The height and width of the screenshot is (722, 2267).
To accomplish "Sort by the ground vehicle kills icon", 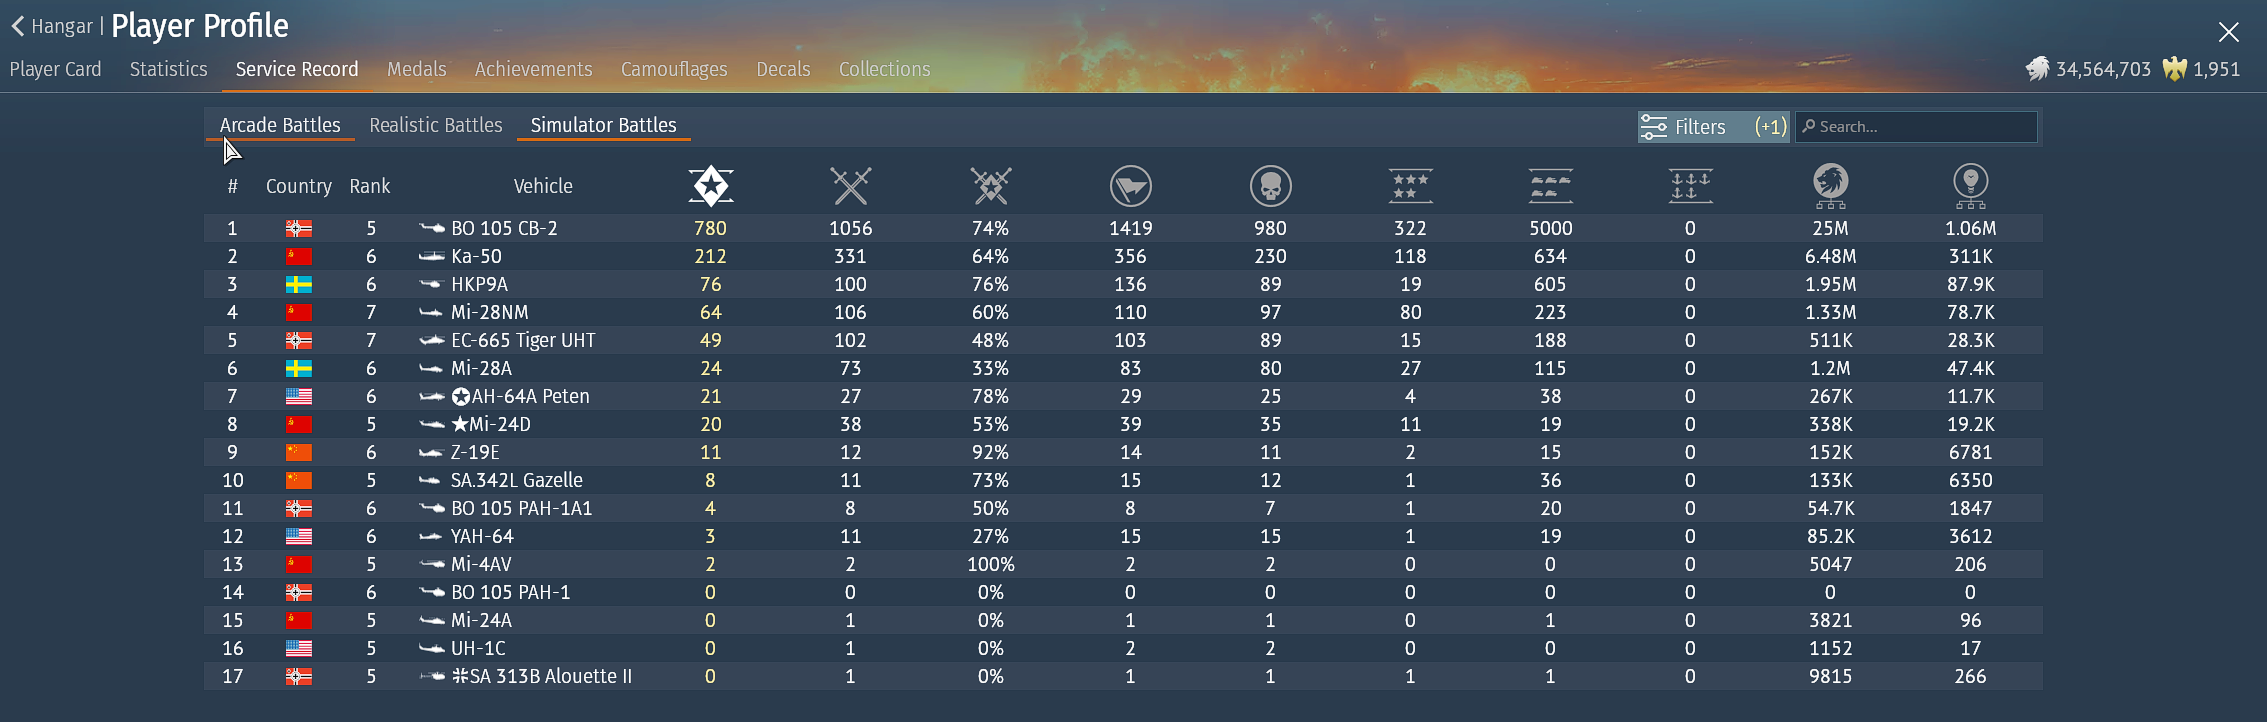I will click(x=1550, y=186).
